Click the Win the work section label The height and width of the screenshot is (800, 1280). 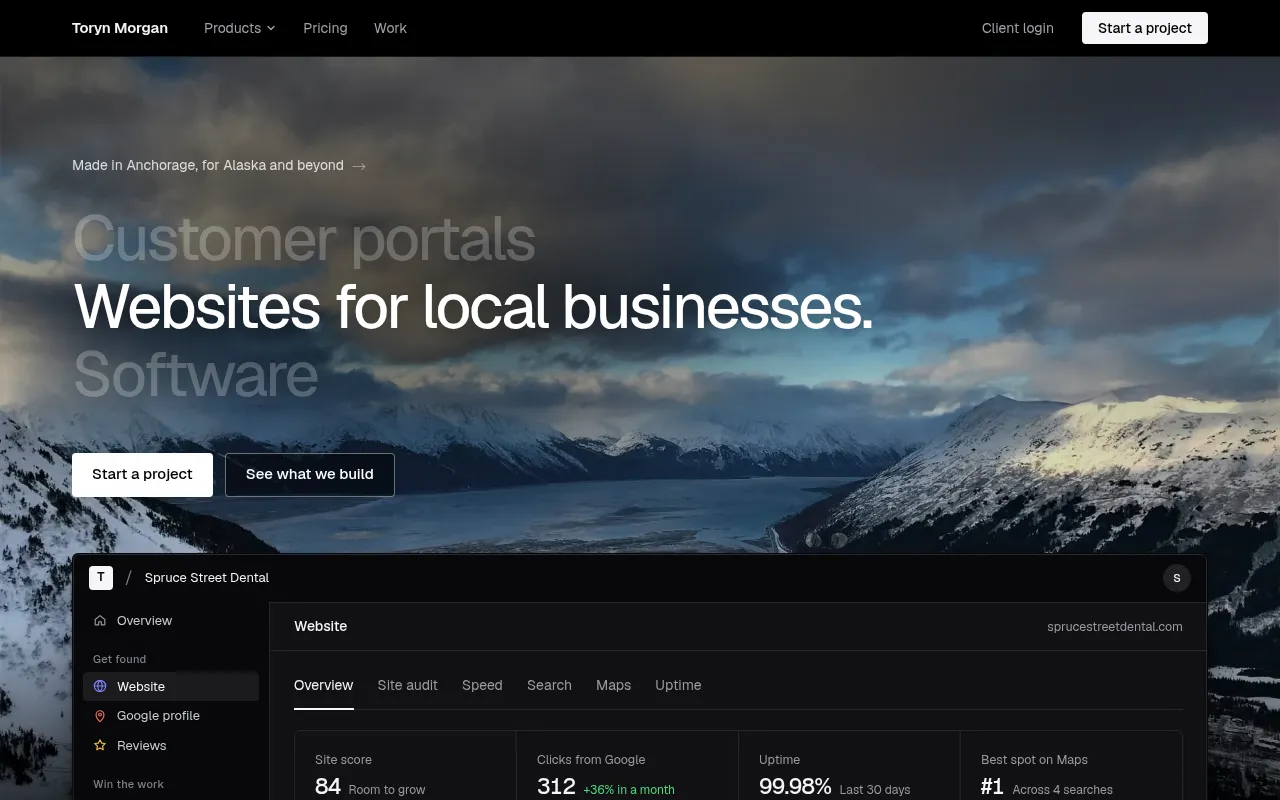pos(128,784)
